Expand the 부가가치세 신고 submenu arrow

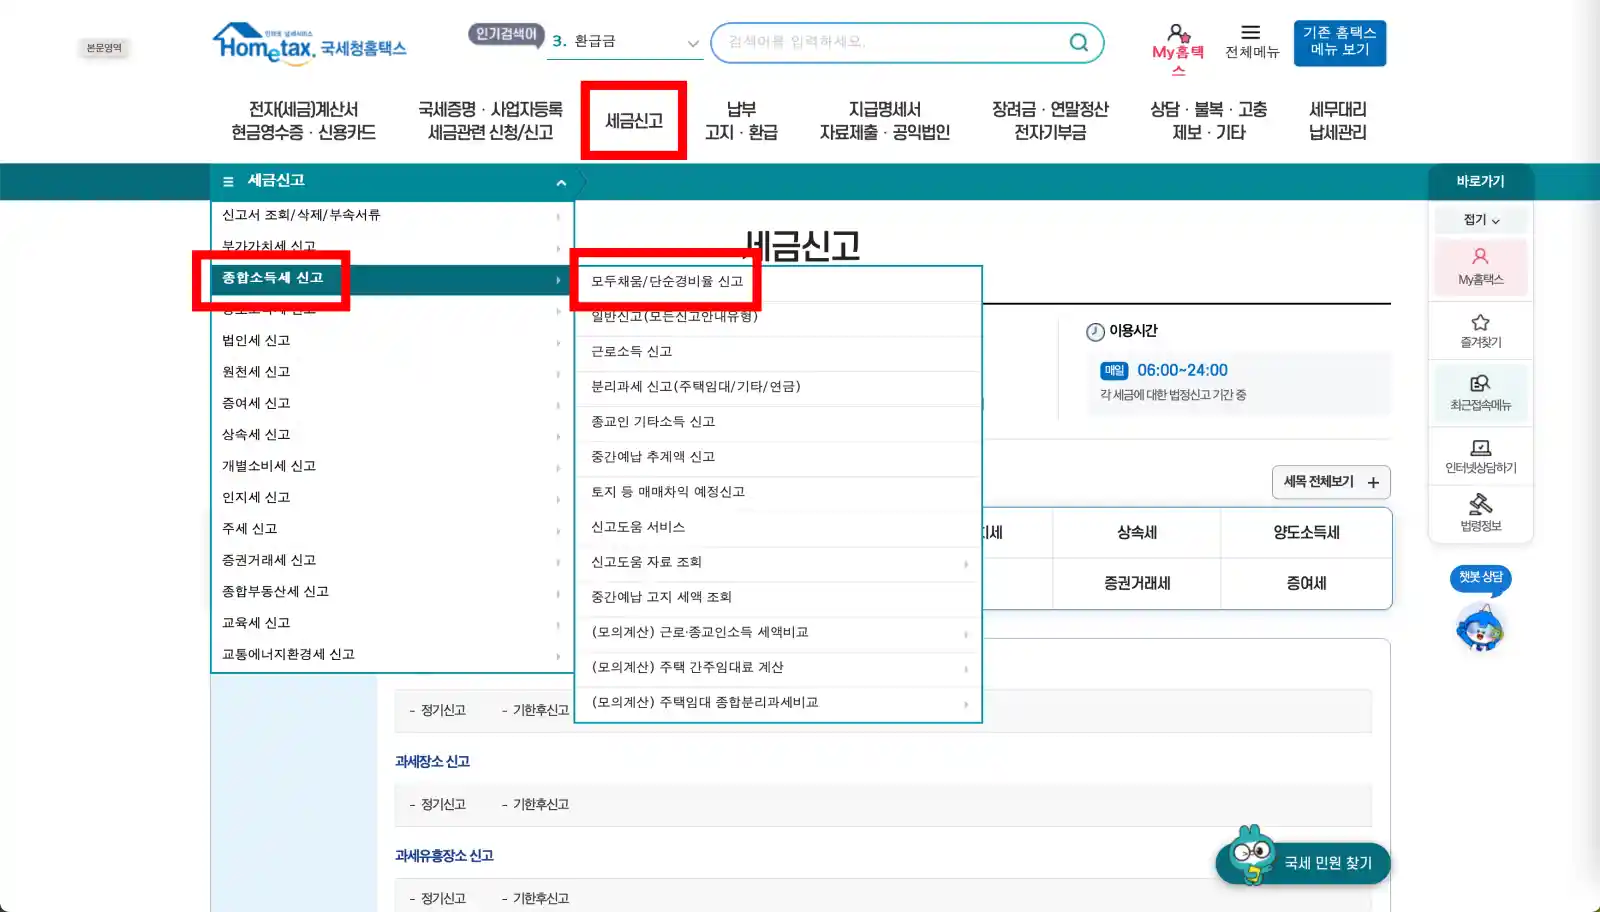point(558,247)
